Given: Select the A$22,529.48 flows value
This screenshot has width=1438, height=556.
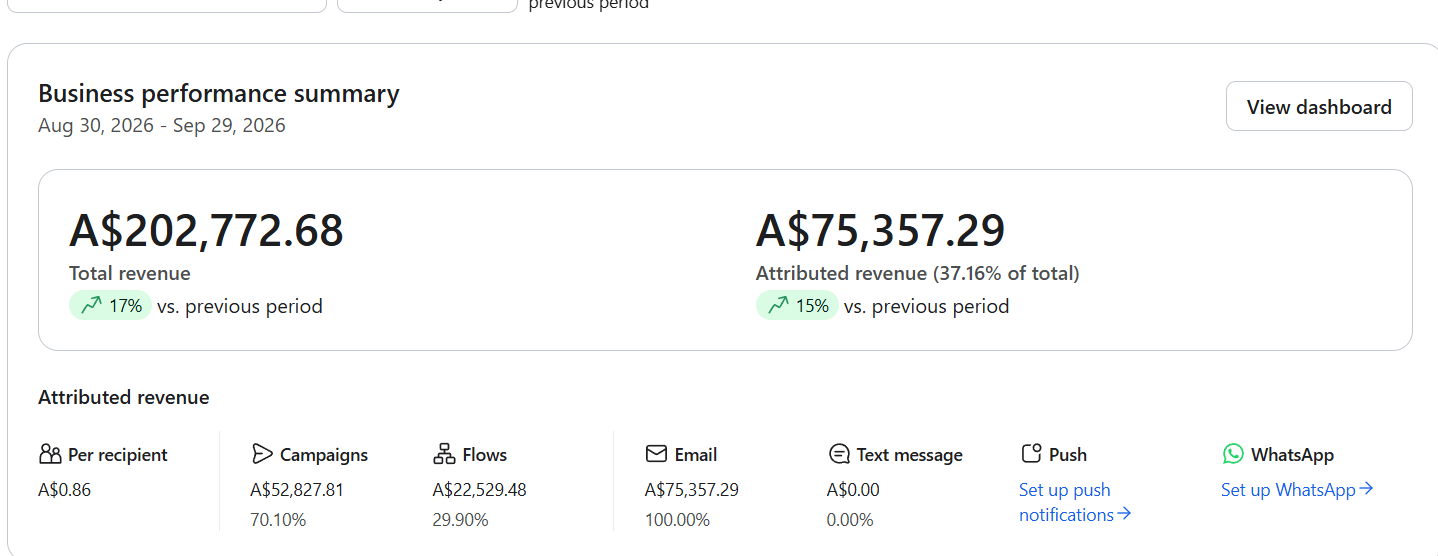Looking at the screenshot, I should click(x=479, y=490).
